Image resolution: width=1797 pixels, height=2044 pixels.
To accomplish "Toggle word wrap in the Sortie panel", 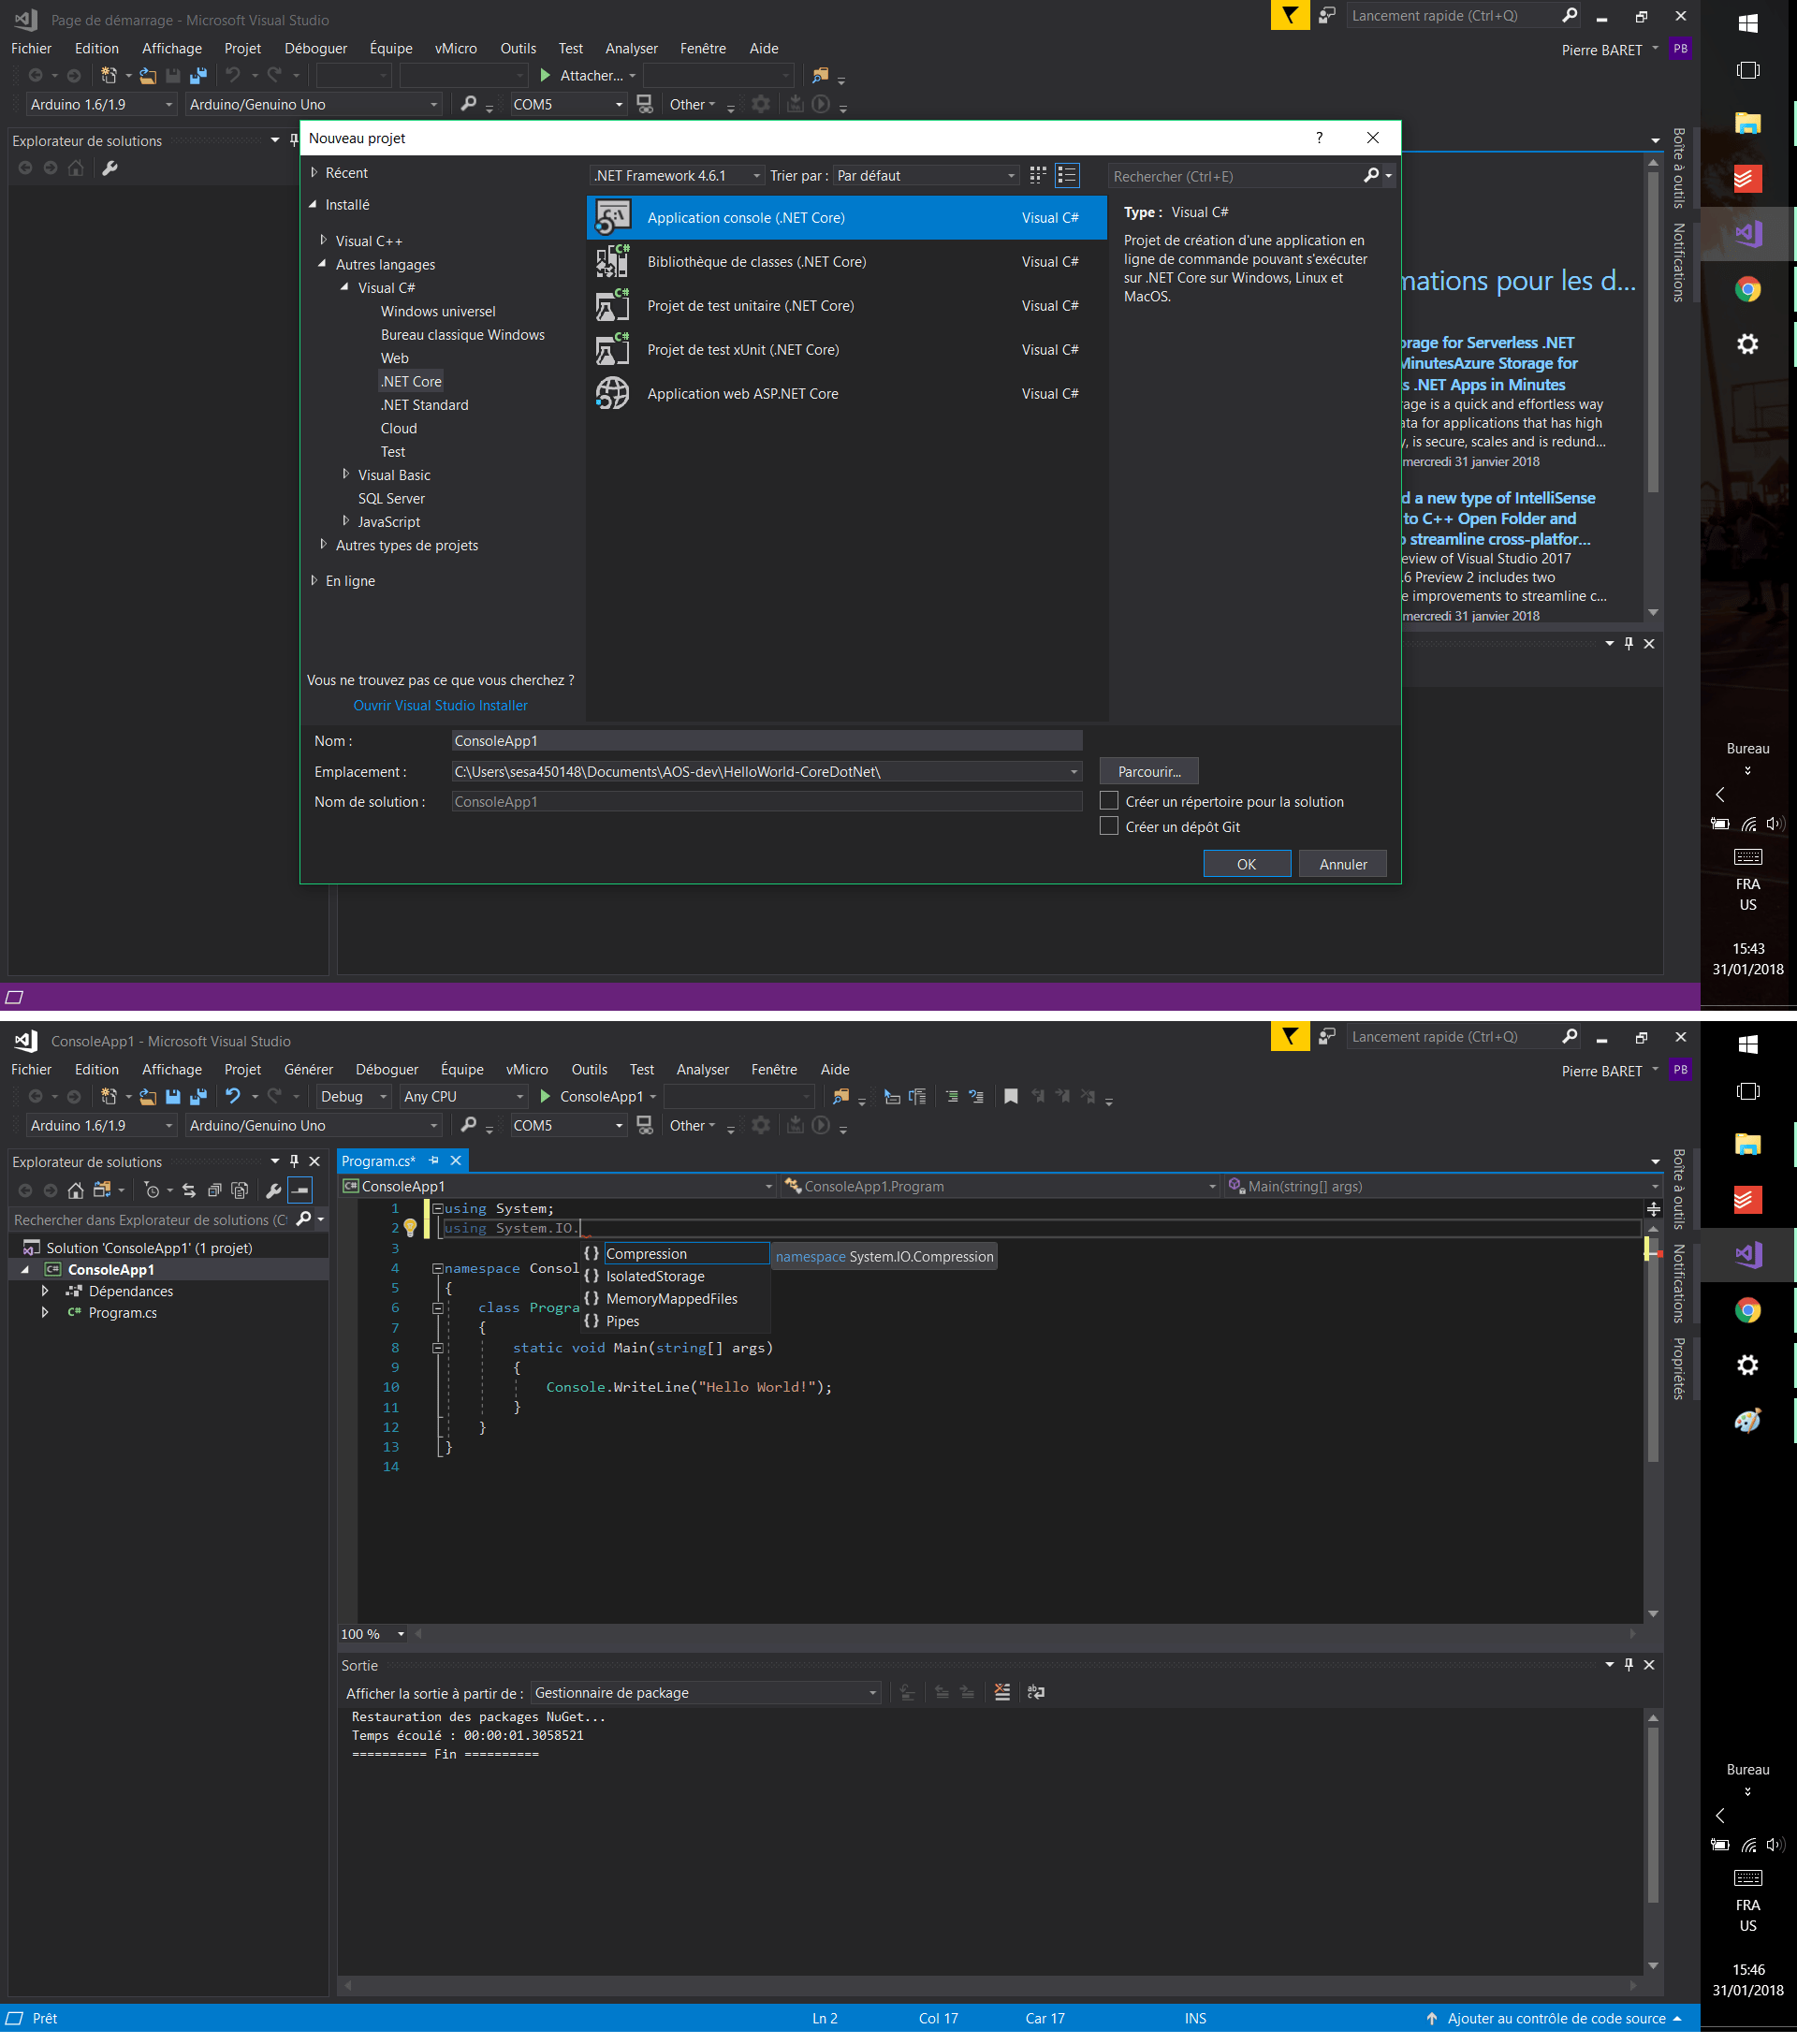I will tap(1036, 1693).
